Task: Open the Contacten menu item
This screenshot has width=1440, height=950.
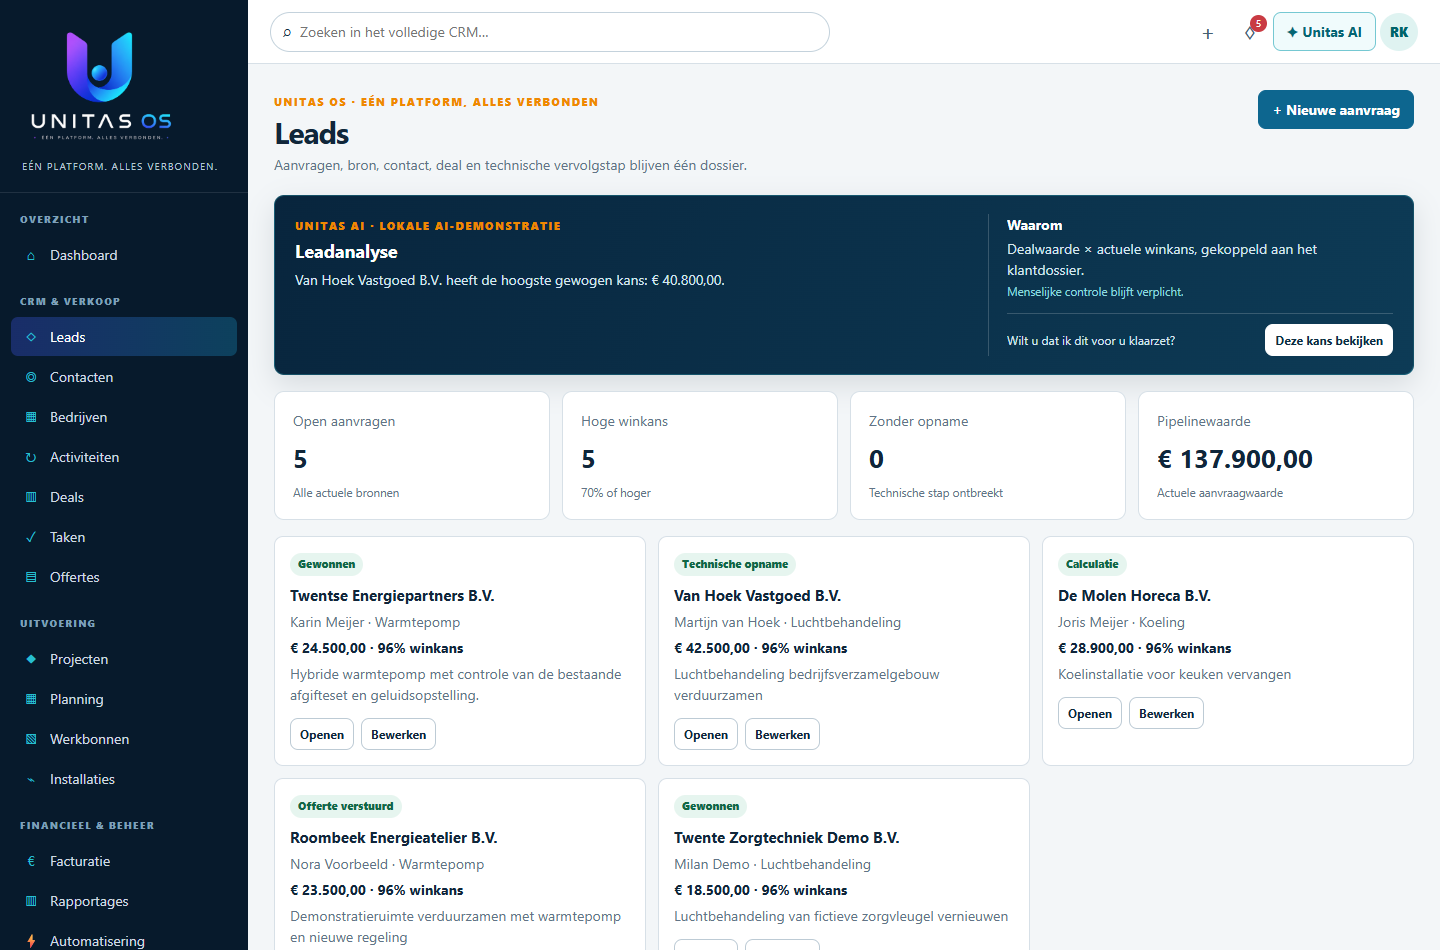Action: tap(124, 377)
